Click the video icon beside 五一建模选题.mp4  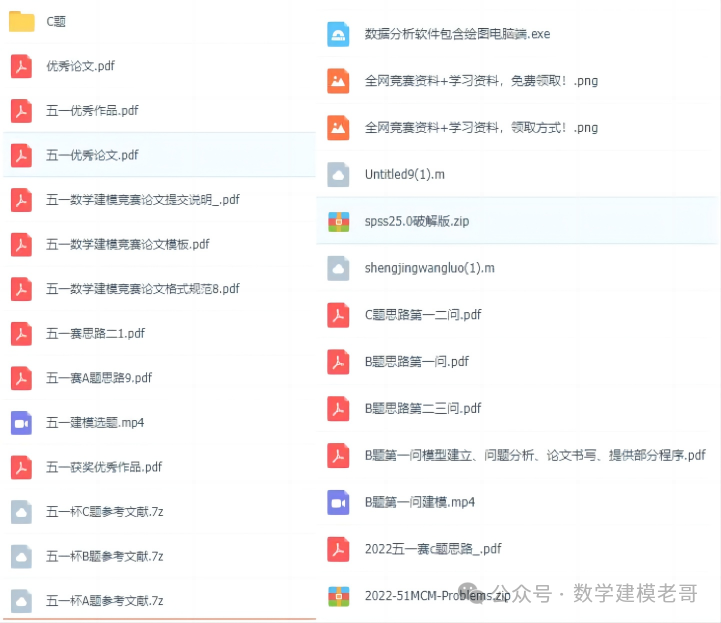[21, 423]
